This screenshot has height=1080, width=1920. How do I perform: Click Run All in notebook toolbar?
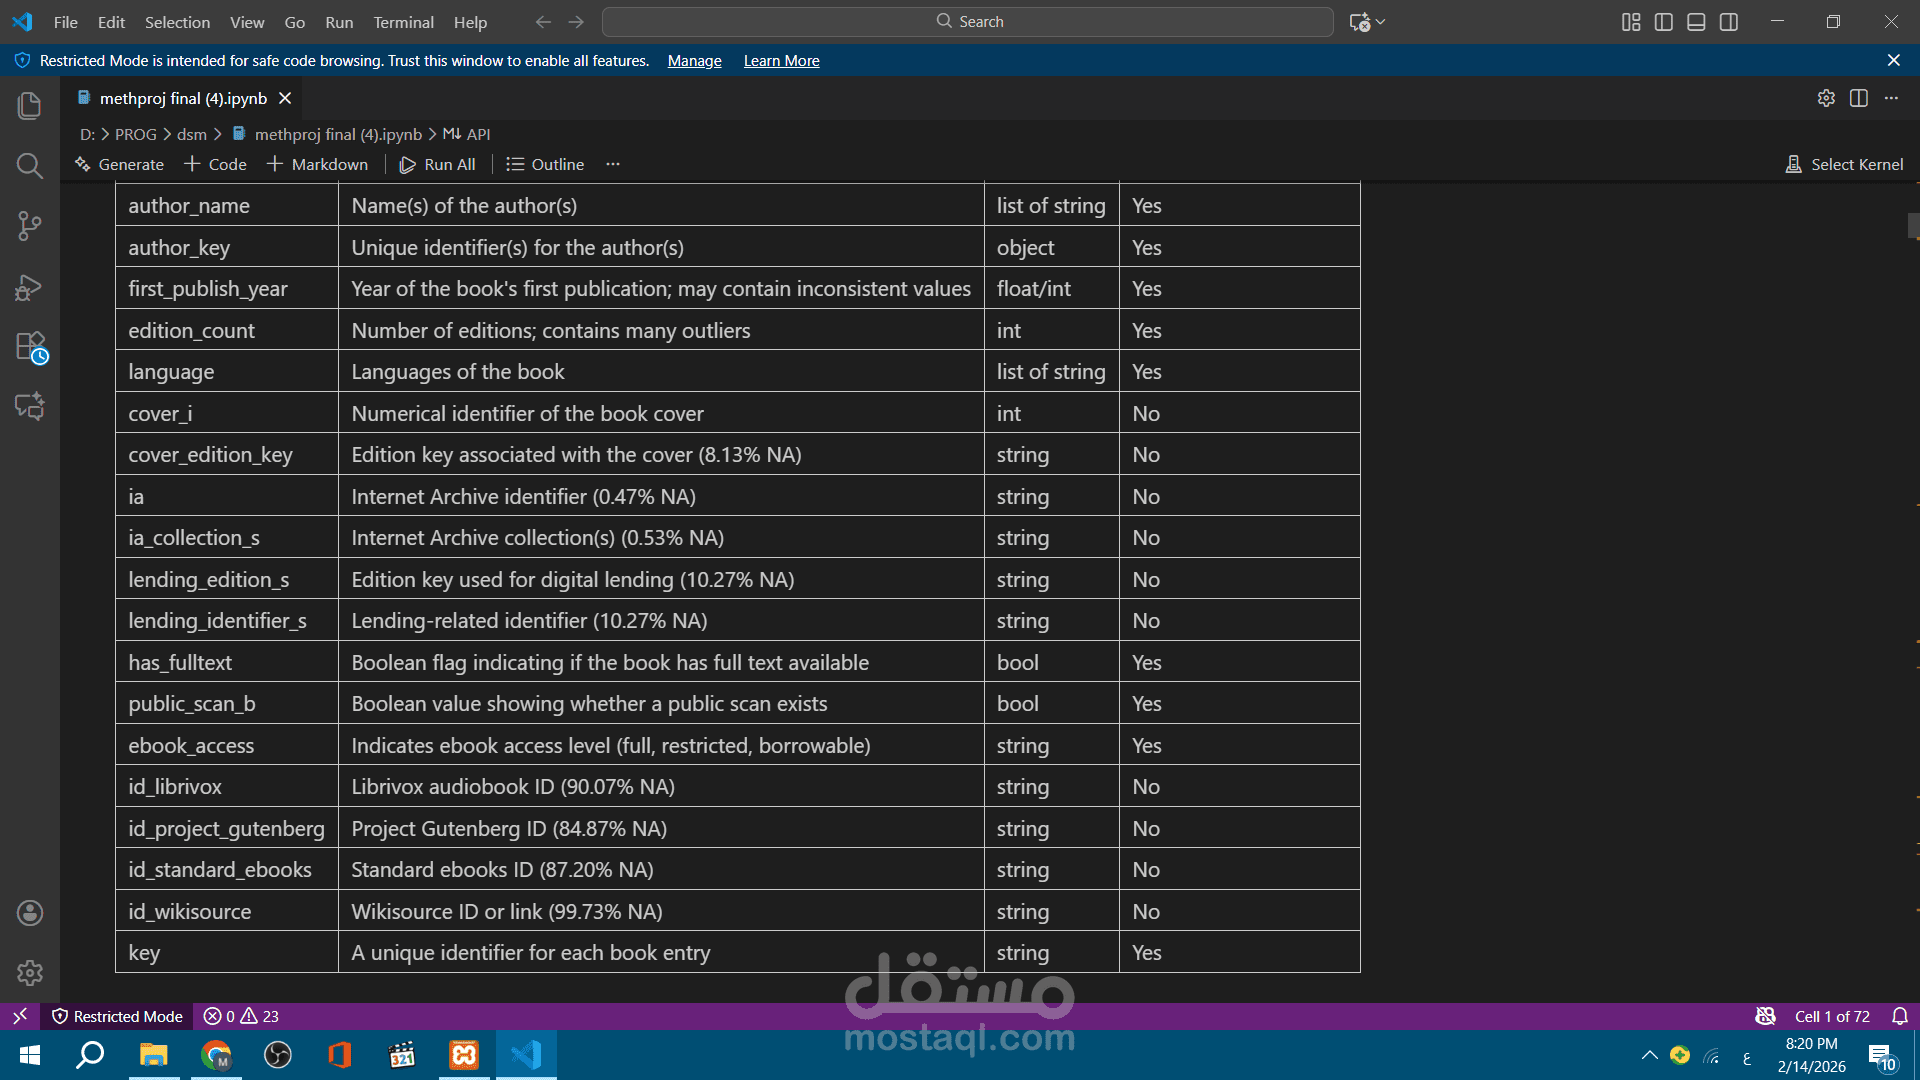(438, 164)
